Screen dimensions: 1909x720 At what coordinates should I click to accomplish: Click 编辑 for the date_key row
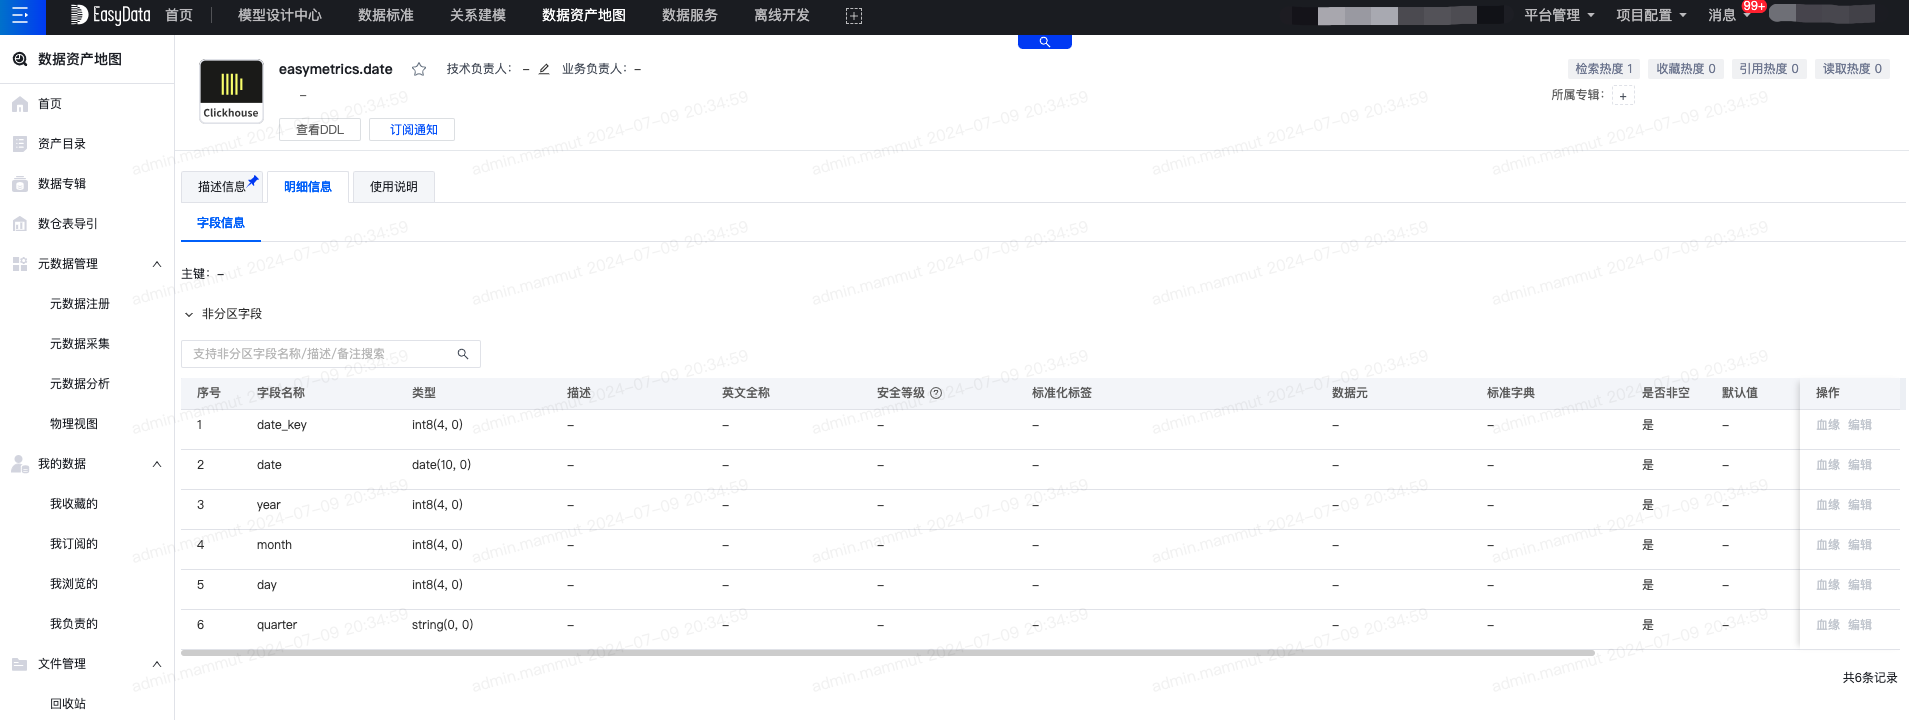click(x=1860, y=425)
